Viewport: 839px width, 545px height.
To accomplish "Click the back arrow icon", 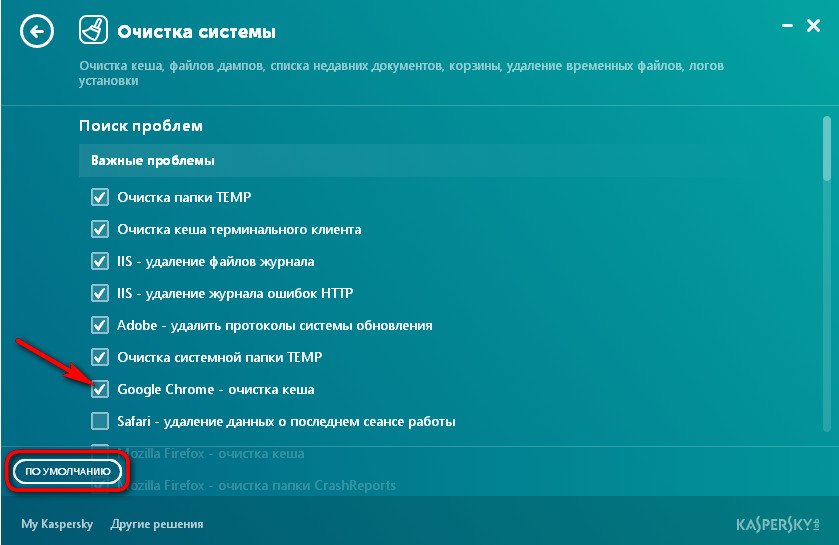I will (37, 33).
